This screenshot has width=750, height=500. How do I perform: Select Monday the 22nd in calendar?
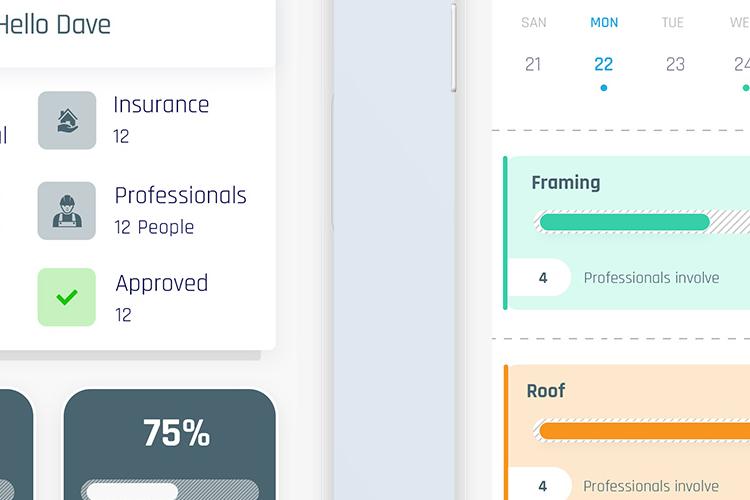tap(604, 64)
